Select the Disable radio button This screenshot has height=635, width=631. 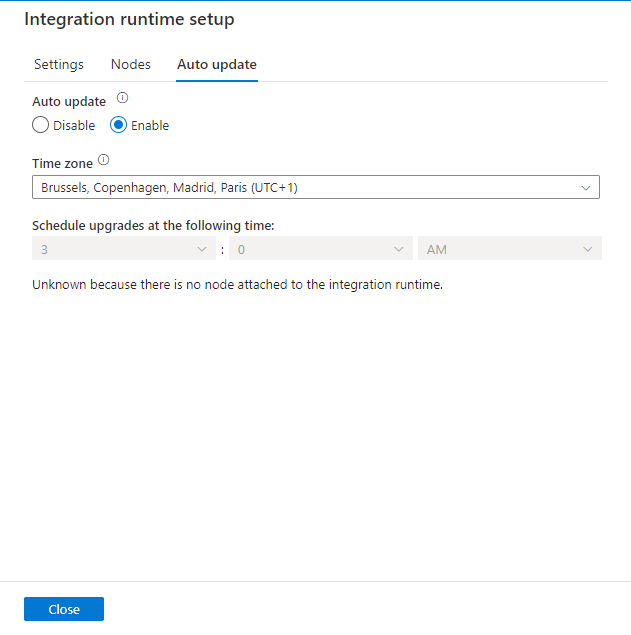click(x=41, y=125)
